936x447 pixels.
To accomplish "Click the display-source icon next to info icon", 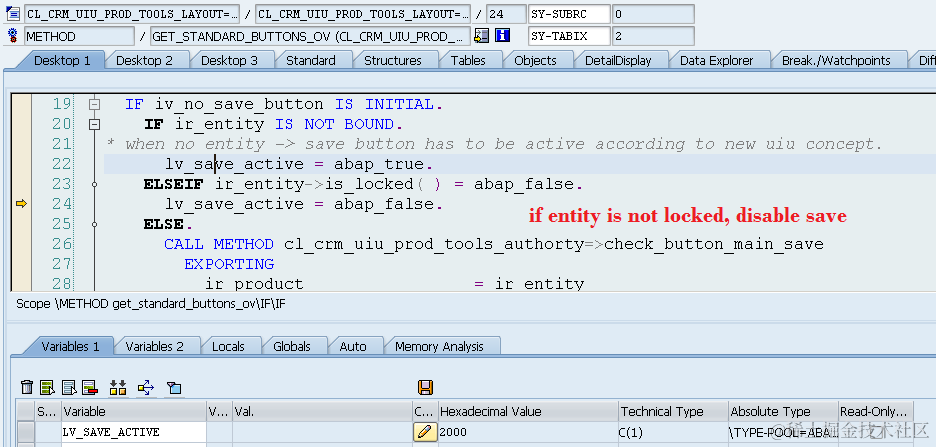I will point(481,36).
